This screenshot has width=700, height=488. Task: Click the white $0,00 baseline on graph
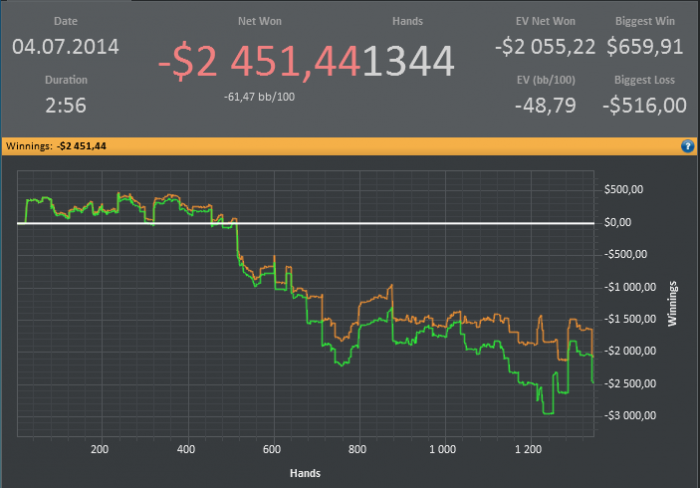306,223
